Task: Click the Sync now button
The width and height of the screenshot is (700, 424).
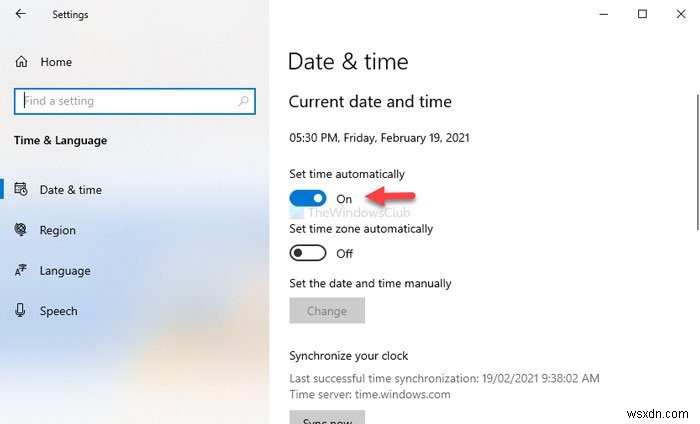Action: [327, 418]
